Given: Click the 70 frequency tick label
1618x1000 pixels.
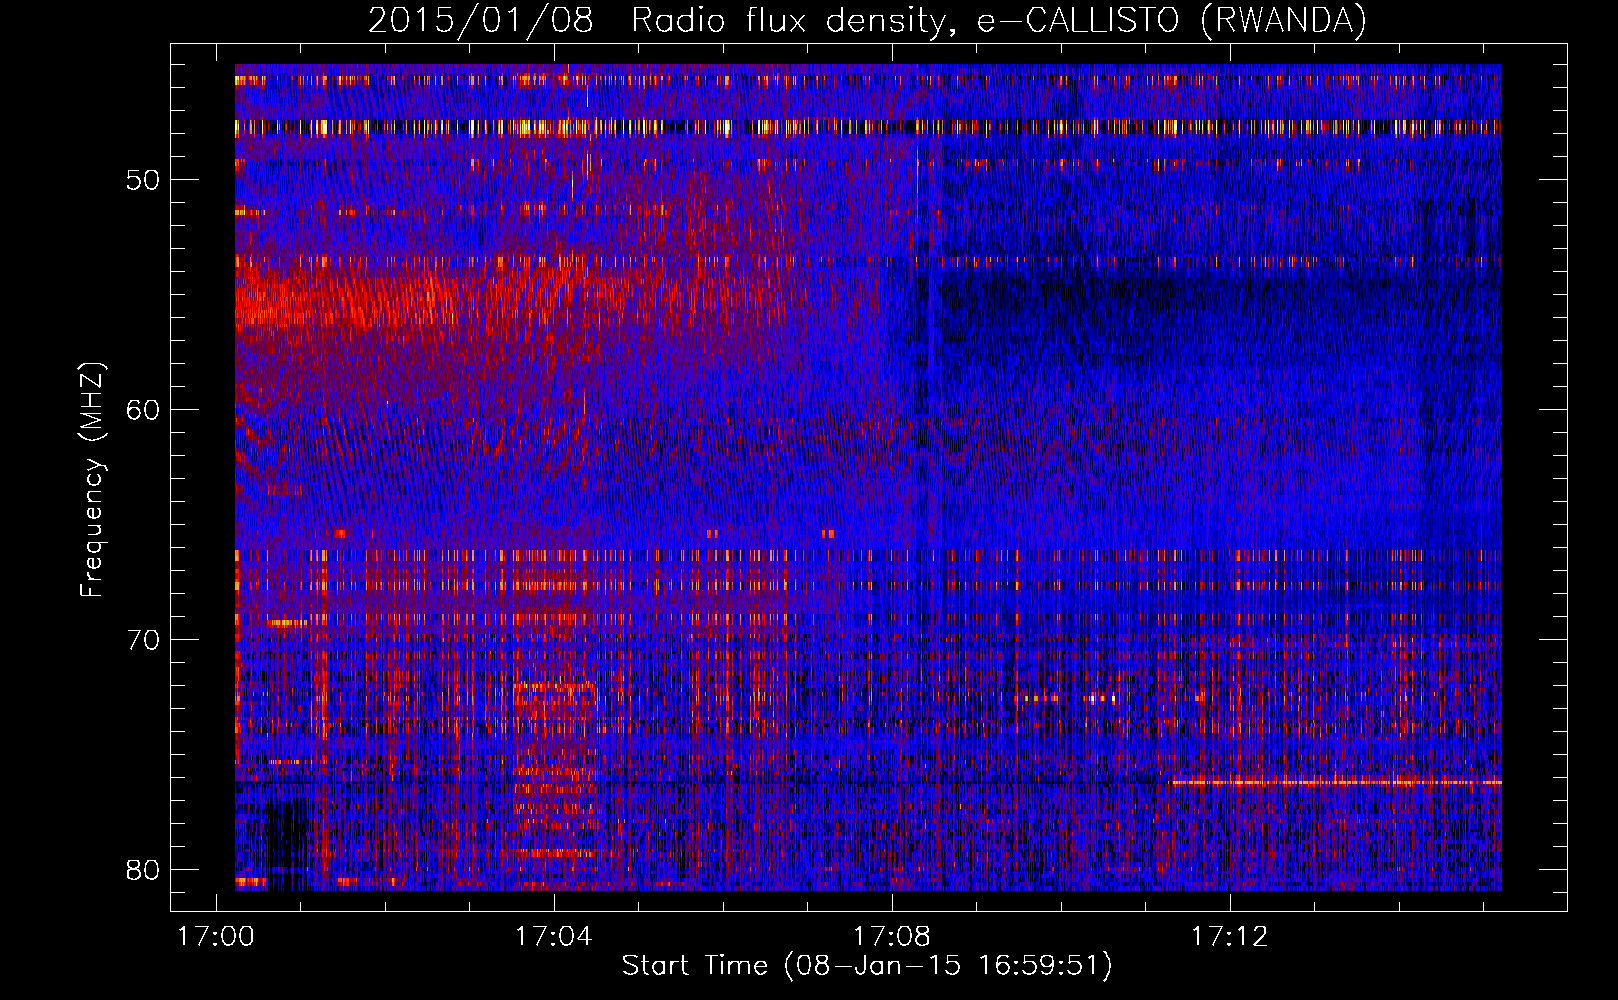Looking at the screenshot, I should click(143, 639).
